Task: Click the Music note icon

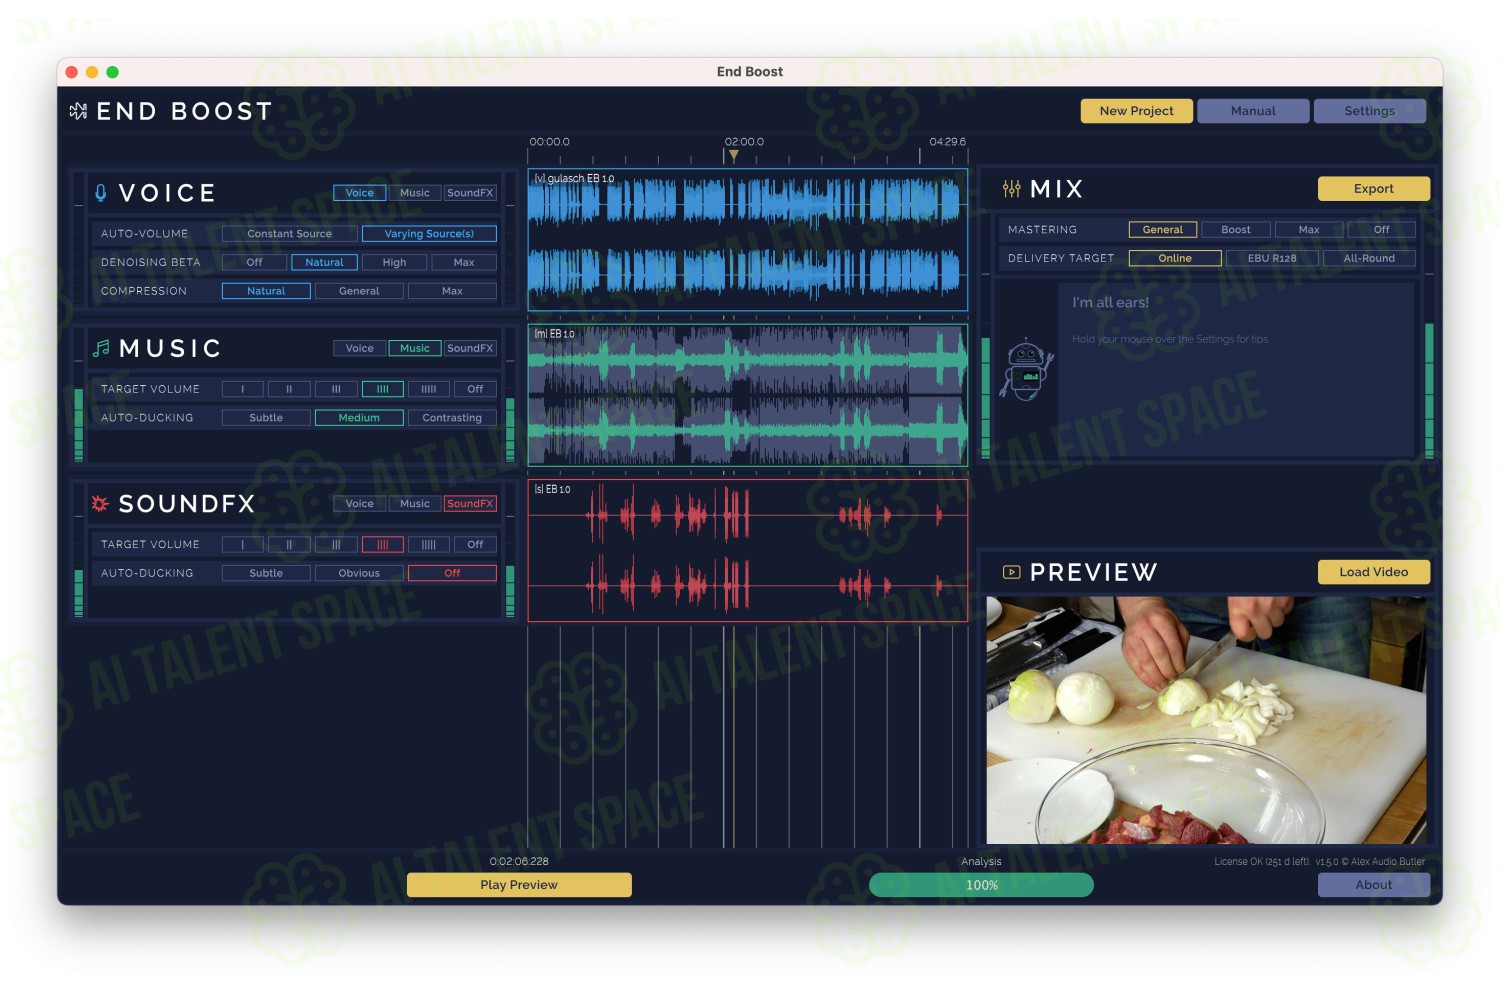Action: (101, 348)
